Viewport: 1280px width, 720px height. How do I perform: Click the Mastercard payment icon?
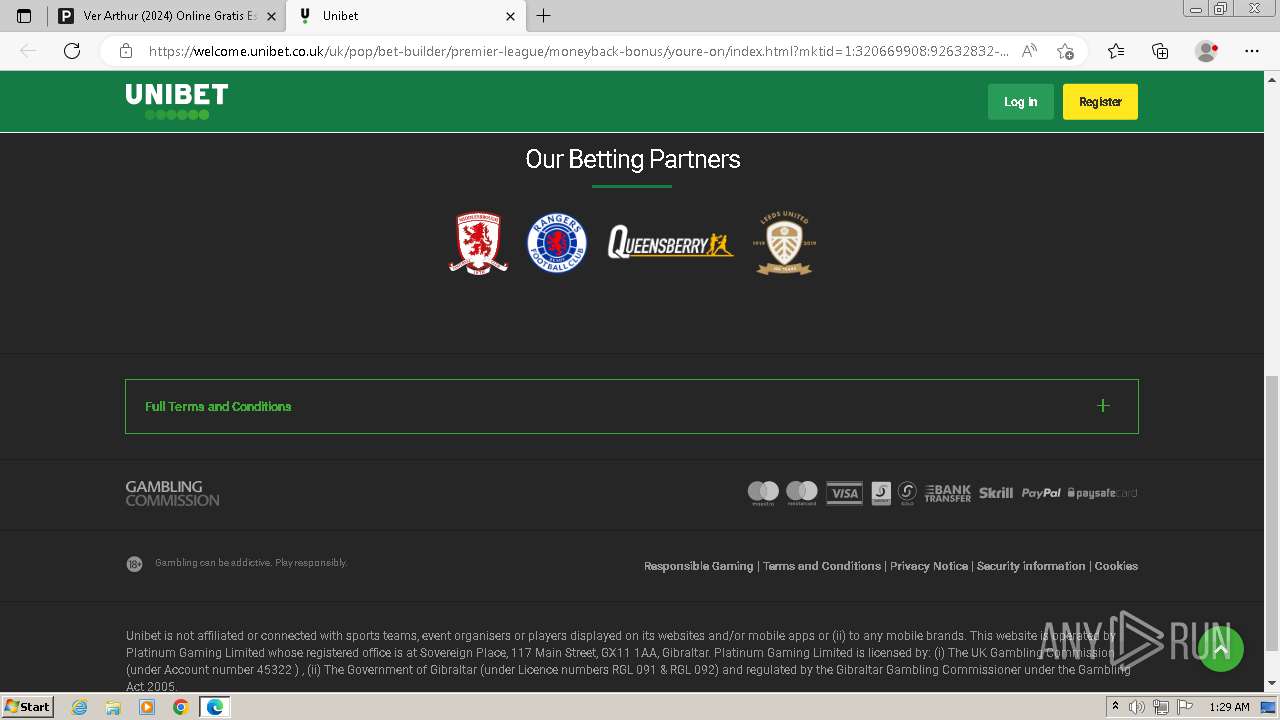coord(802,492)
